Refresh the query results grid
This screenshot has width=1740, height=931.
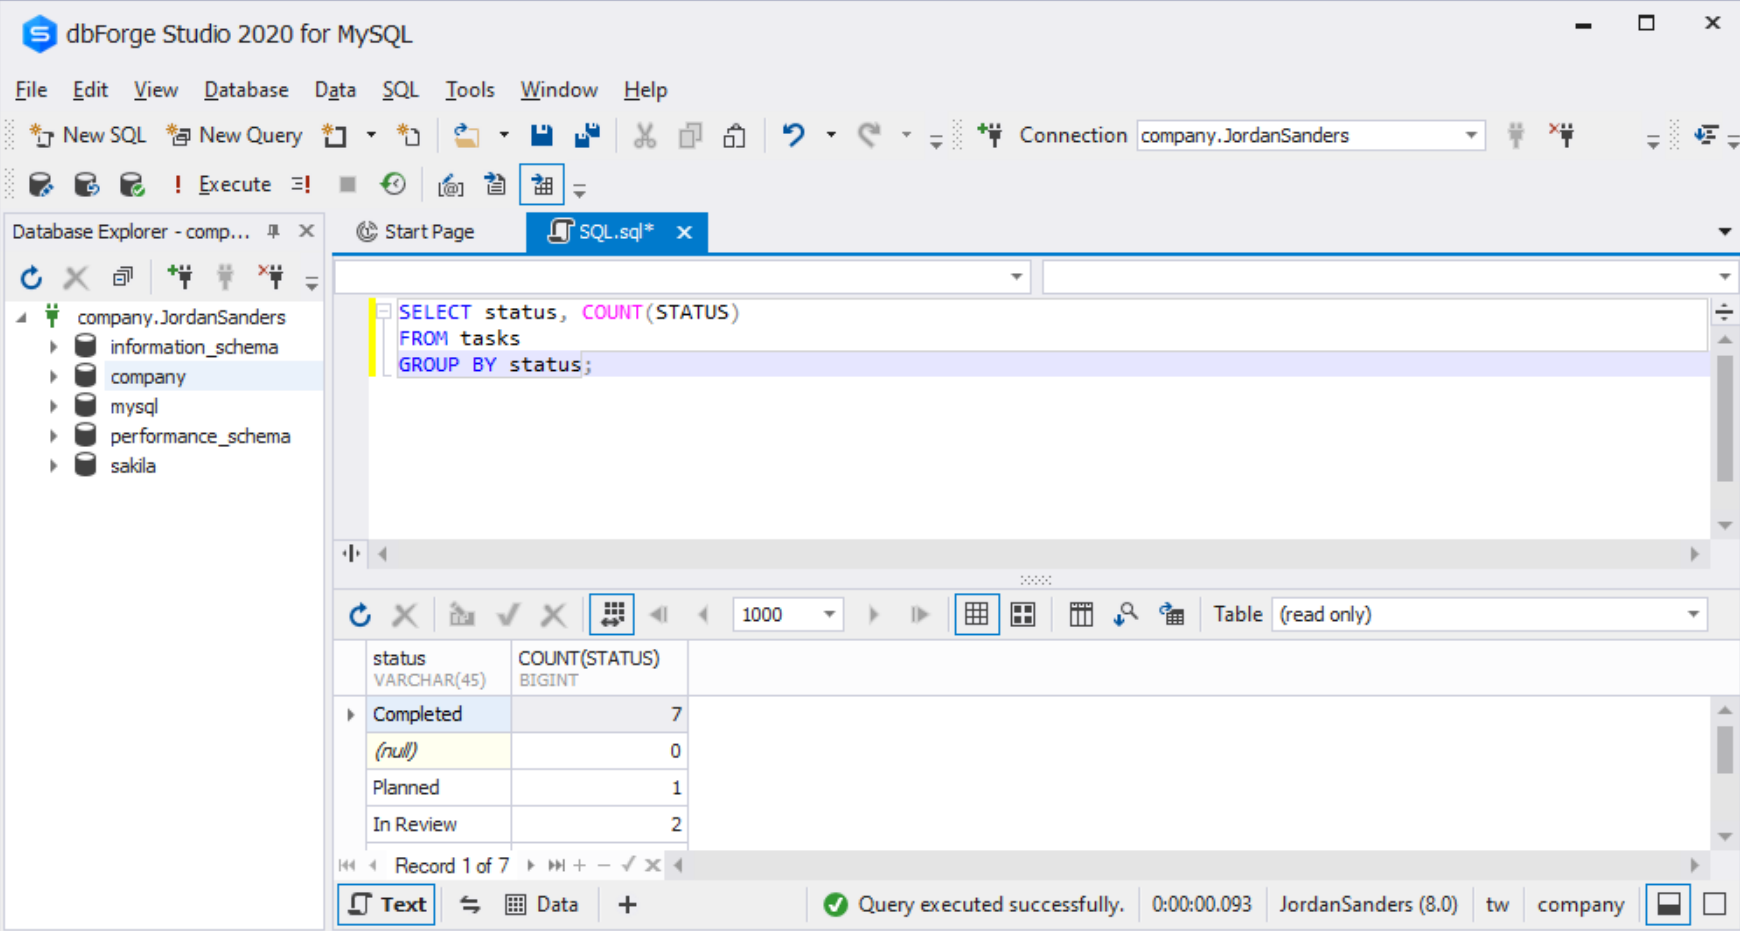click(360, 615)
